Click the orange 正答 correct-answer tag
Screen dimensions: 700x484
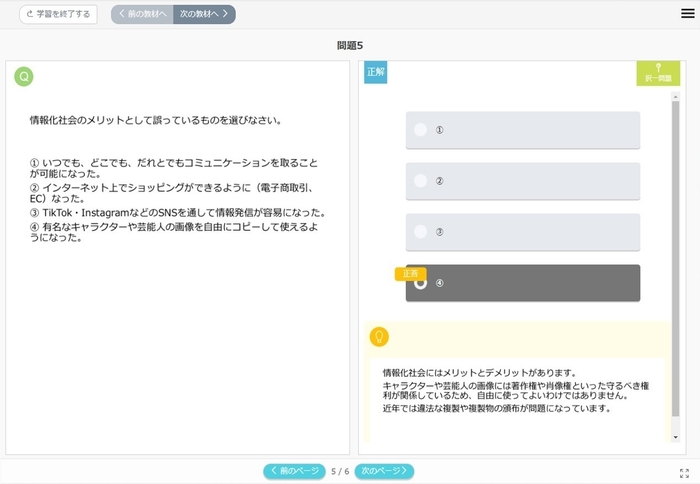point(410,274)
